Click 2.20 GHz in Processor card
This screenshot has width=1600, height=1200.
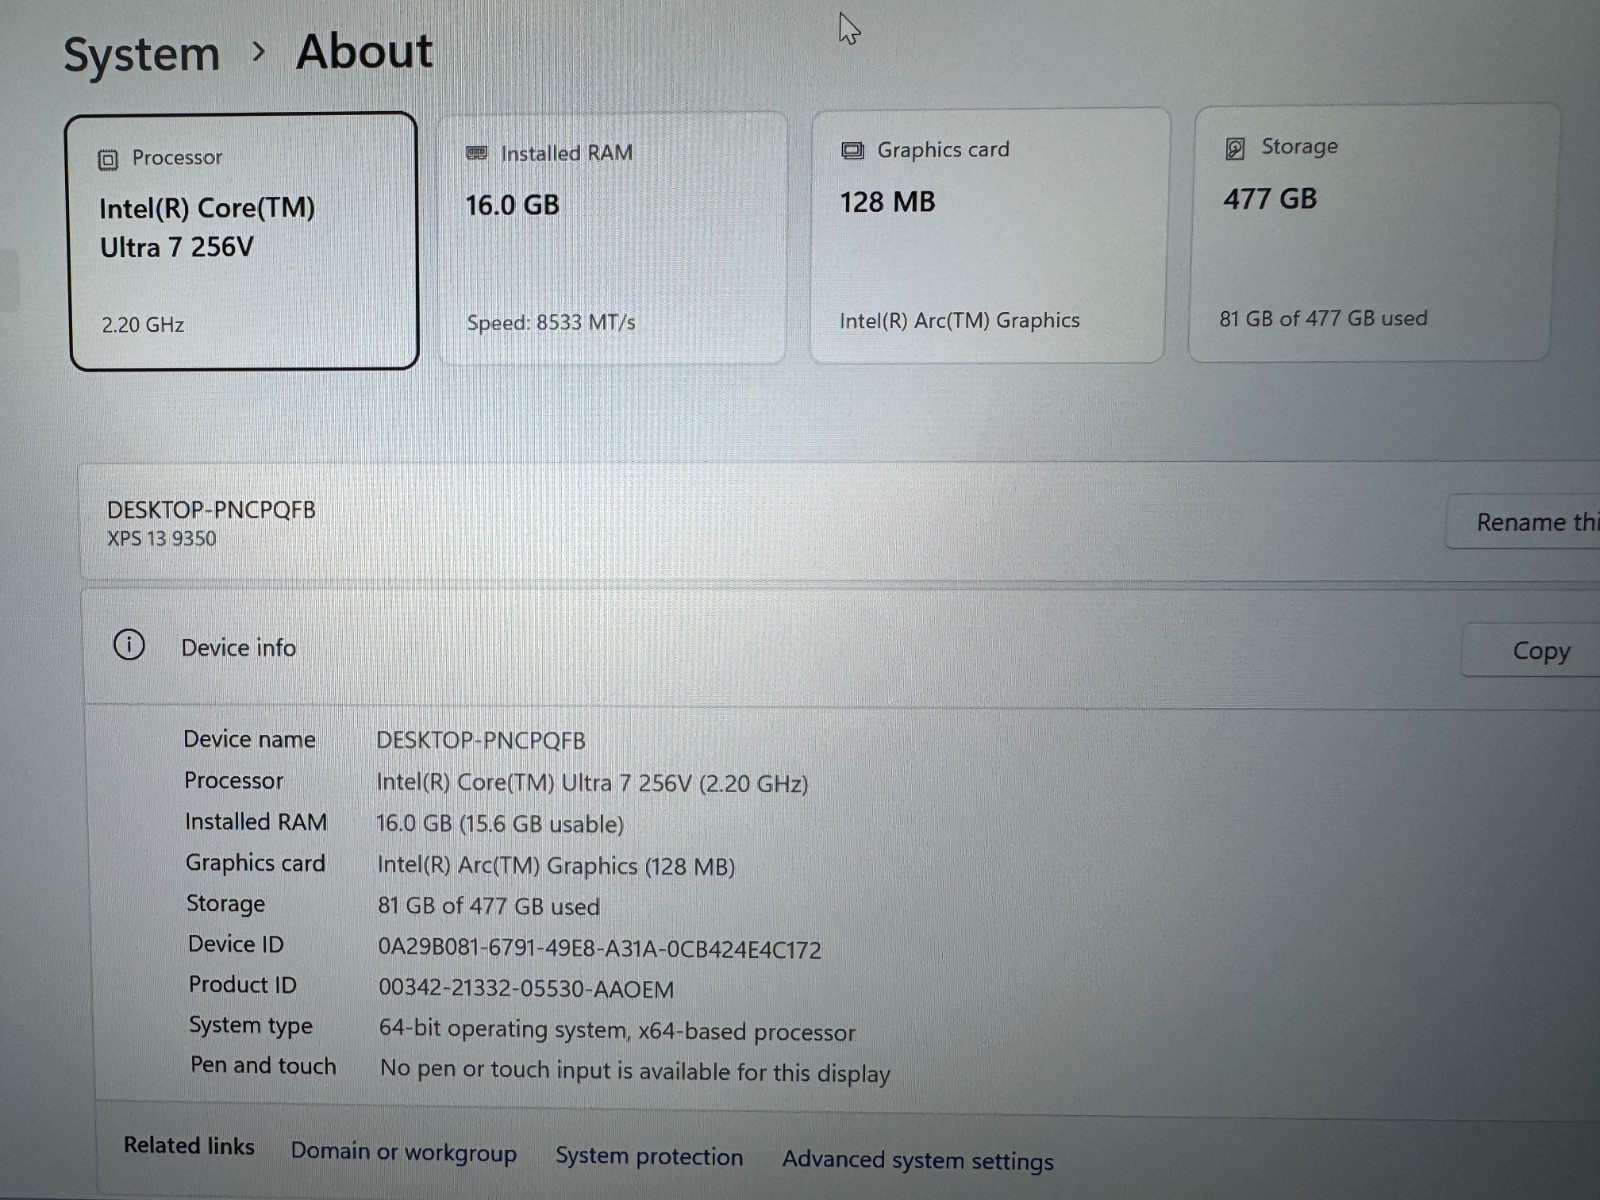143,325
